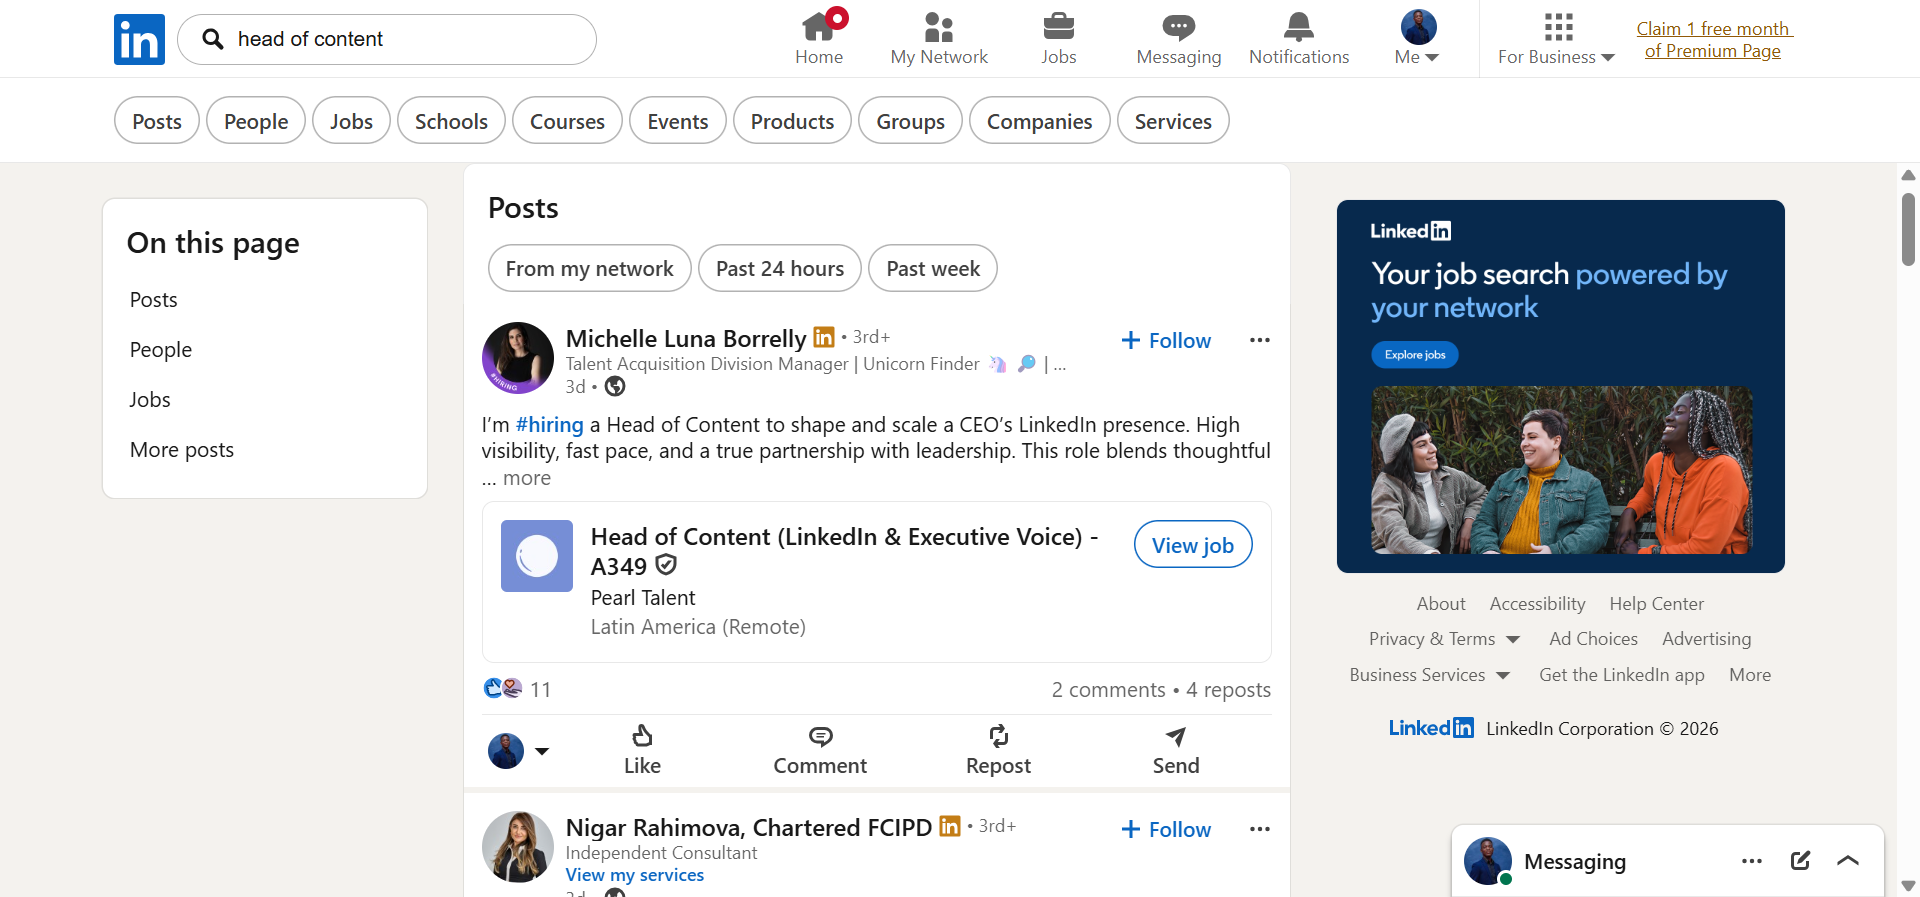Filter results by Schools
This screenshot has height=897, width=1920.
[x=451, y=121]
